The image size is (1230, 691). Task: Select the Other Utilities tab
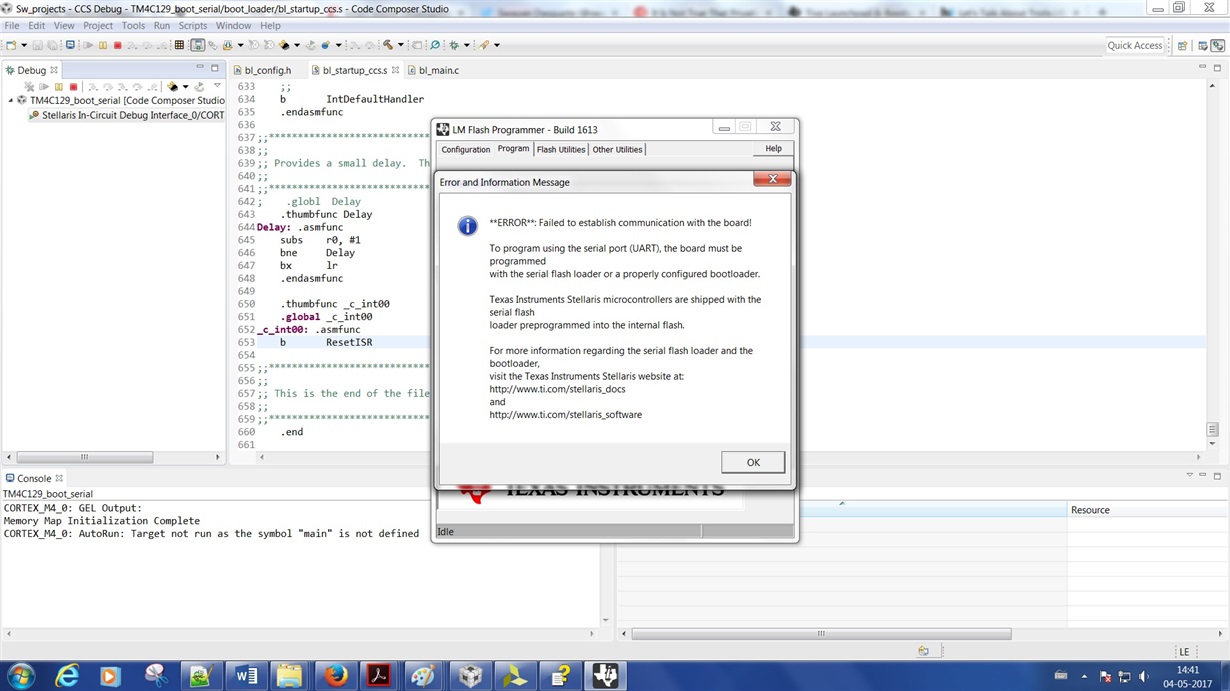tap(617, 149)
